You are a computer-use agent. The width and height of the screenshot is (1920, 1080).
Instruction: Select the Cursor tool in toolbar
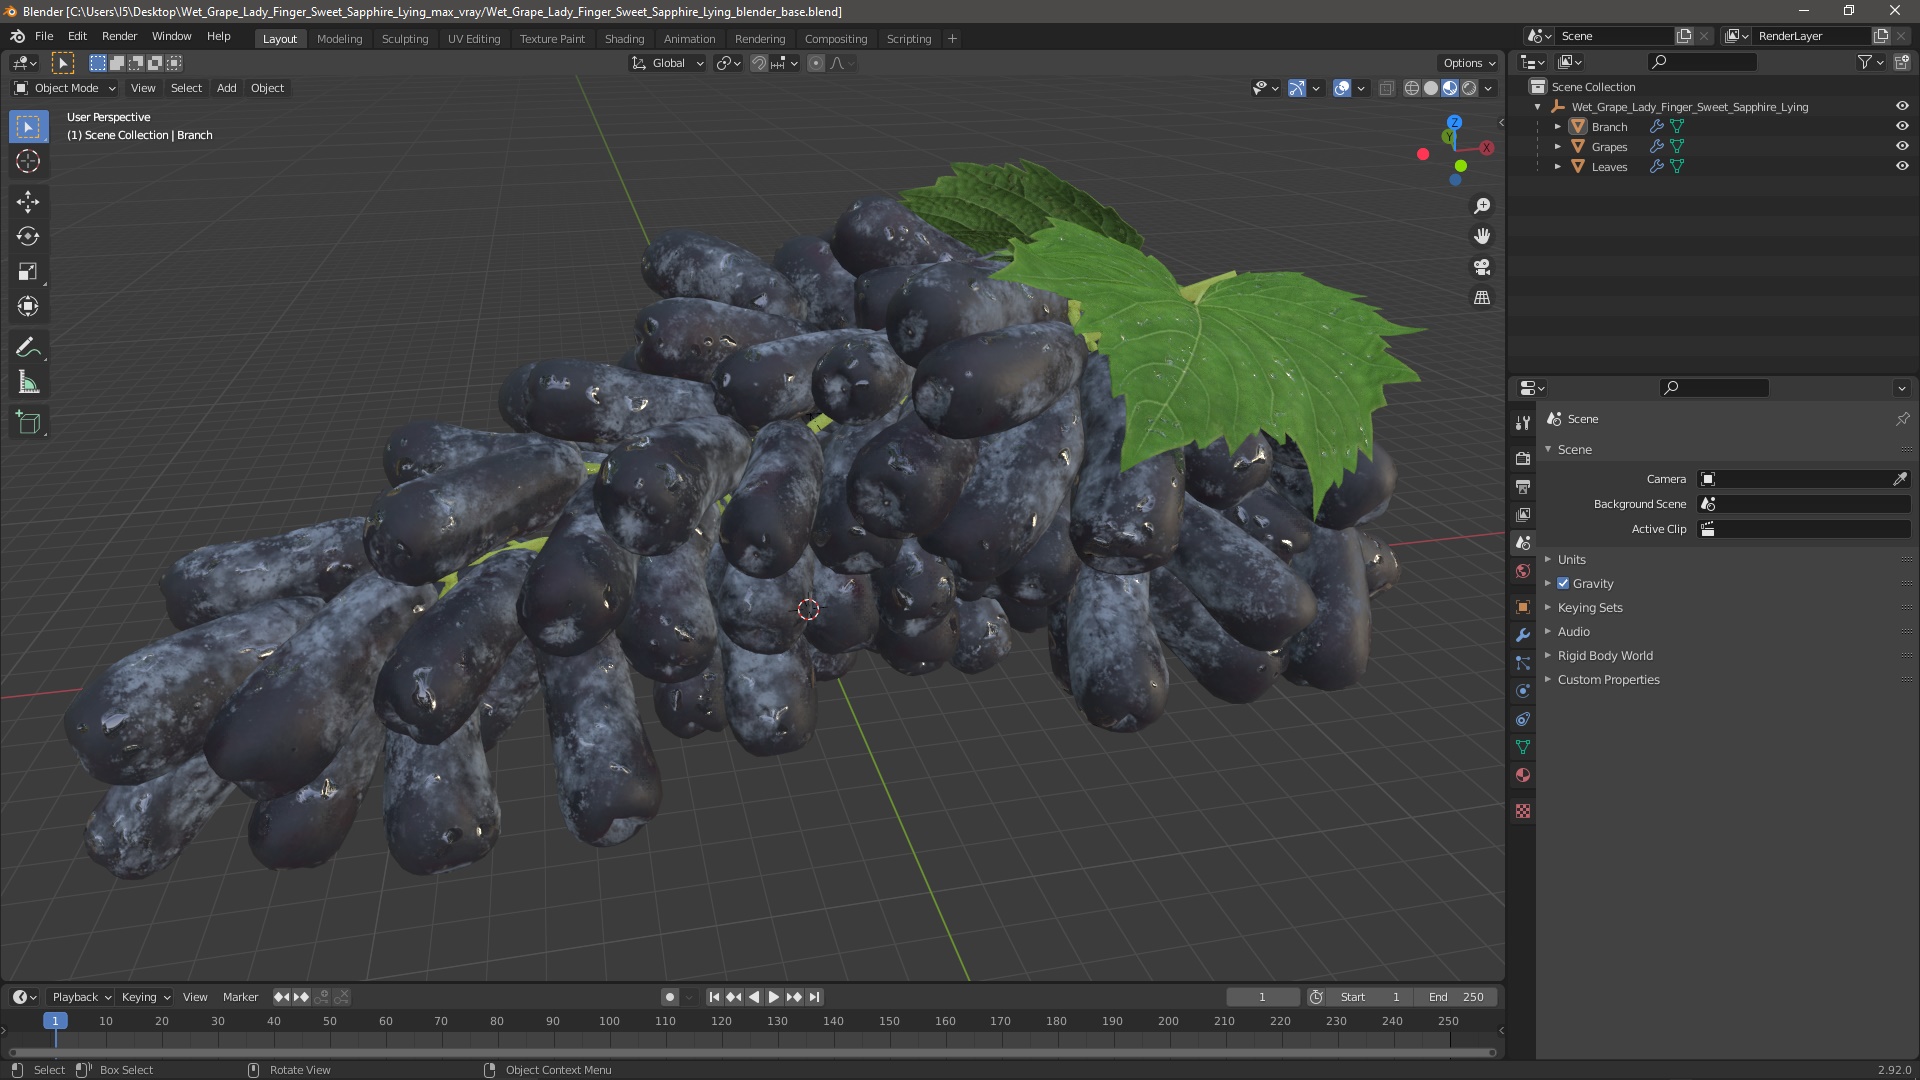tap(28, 161)
